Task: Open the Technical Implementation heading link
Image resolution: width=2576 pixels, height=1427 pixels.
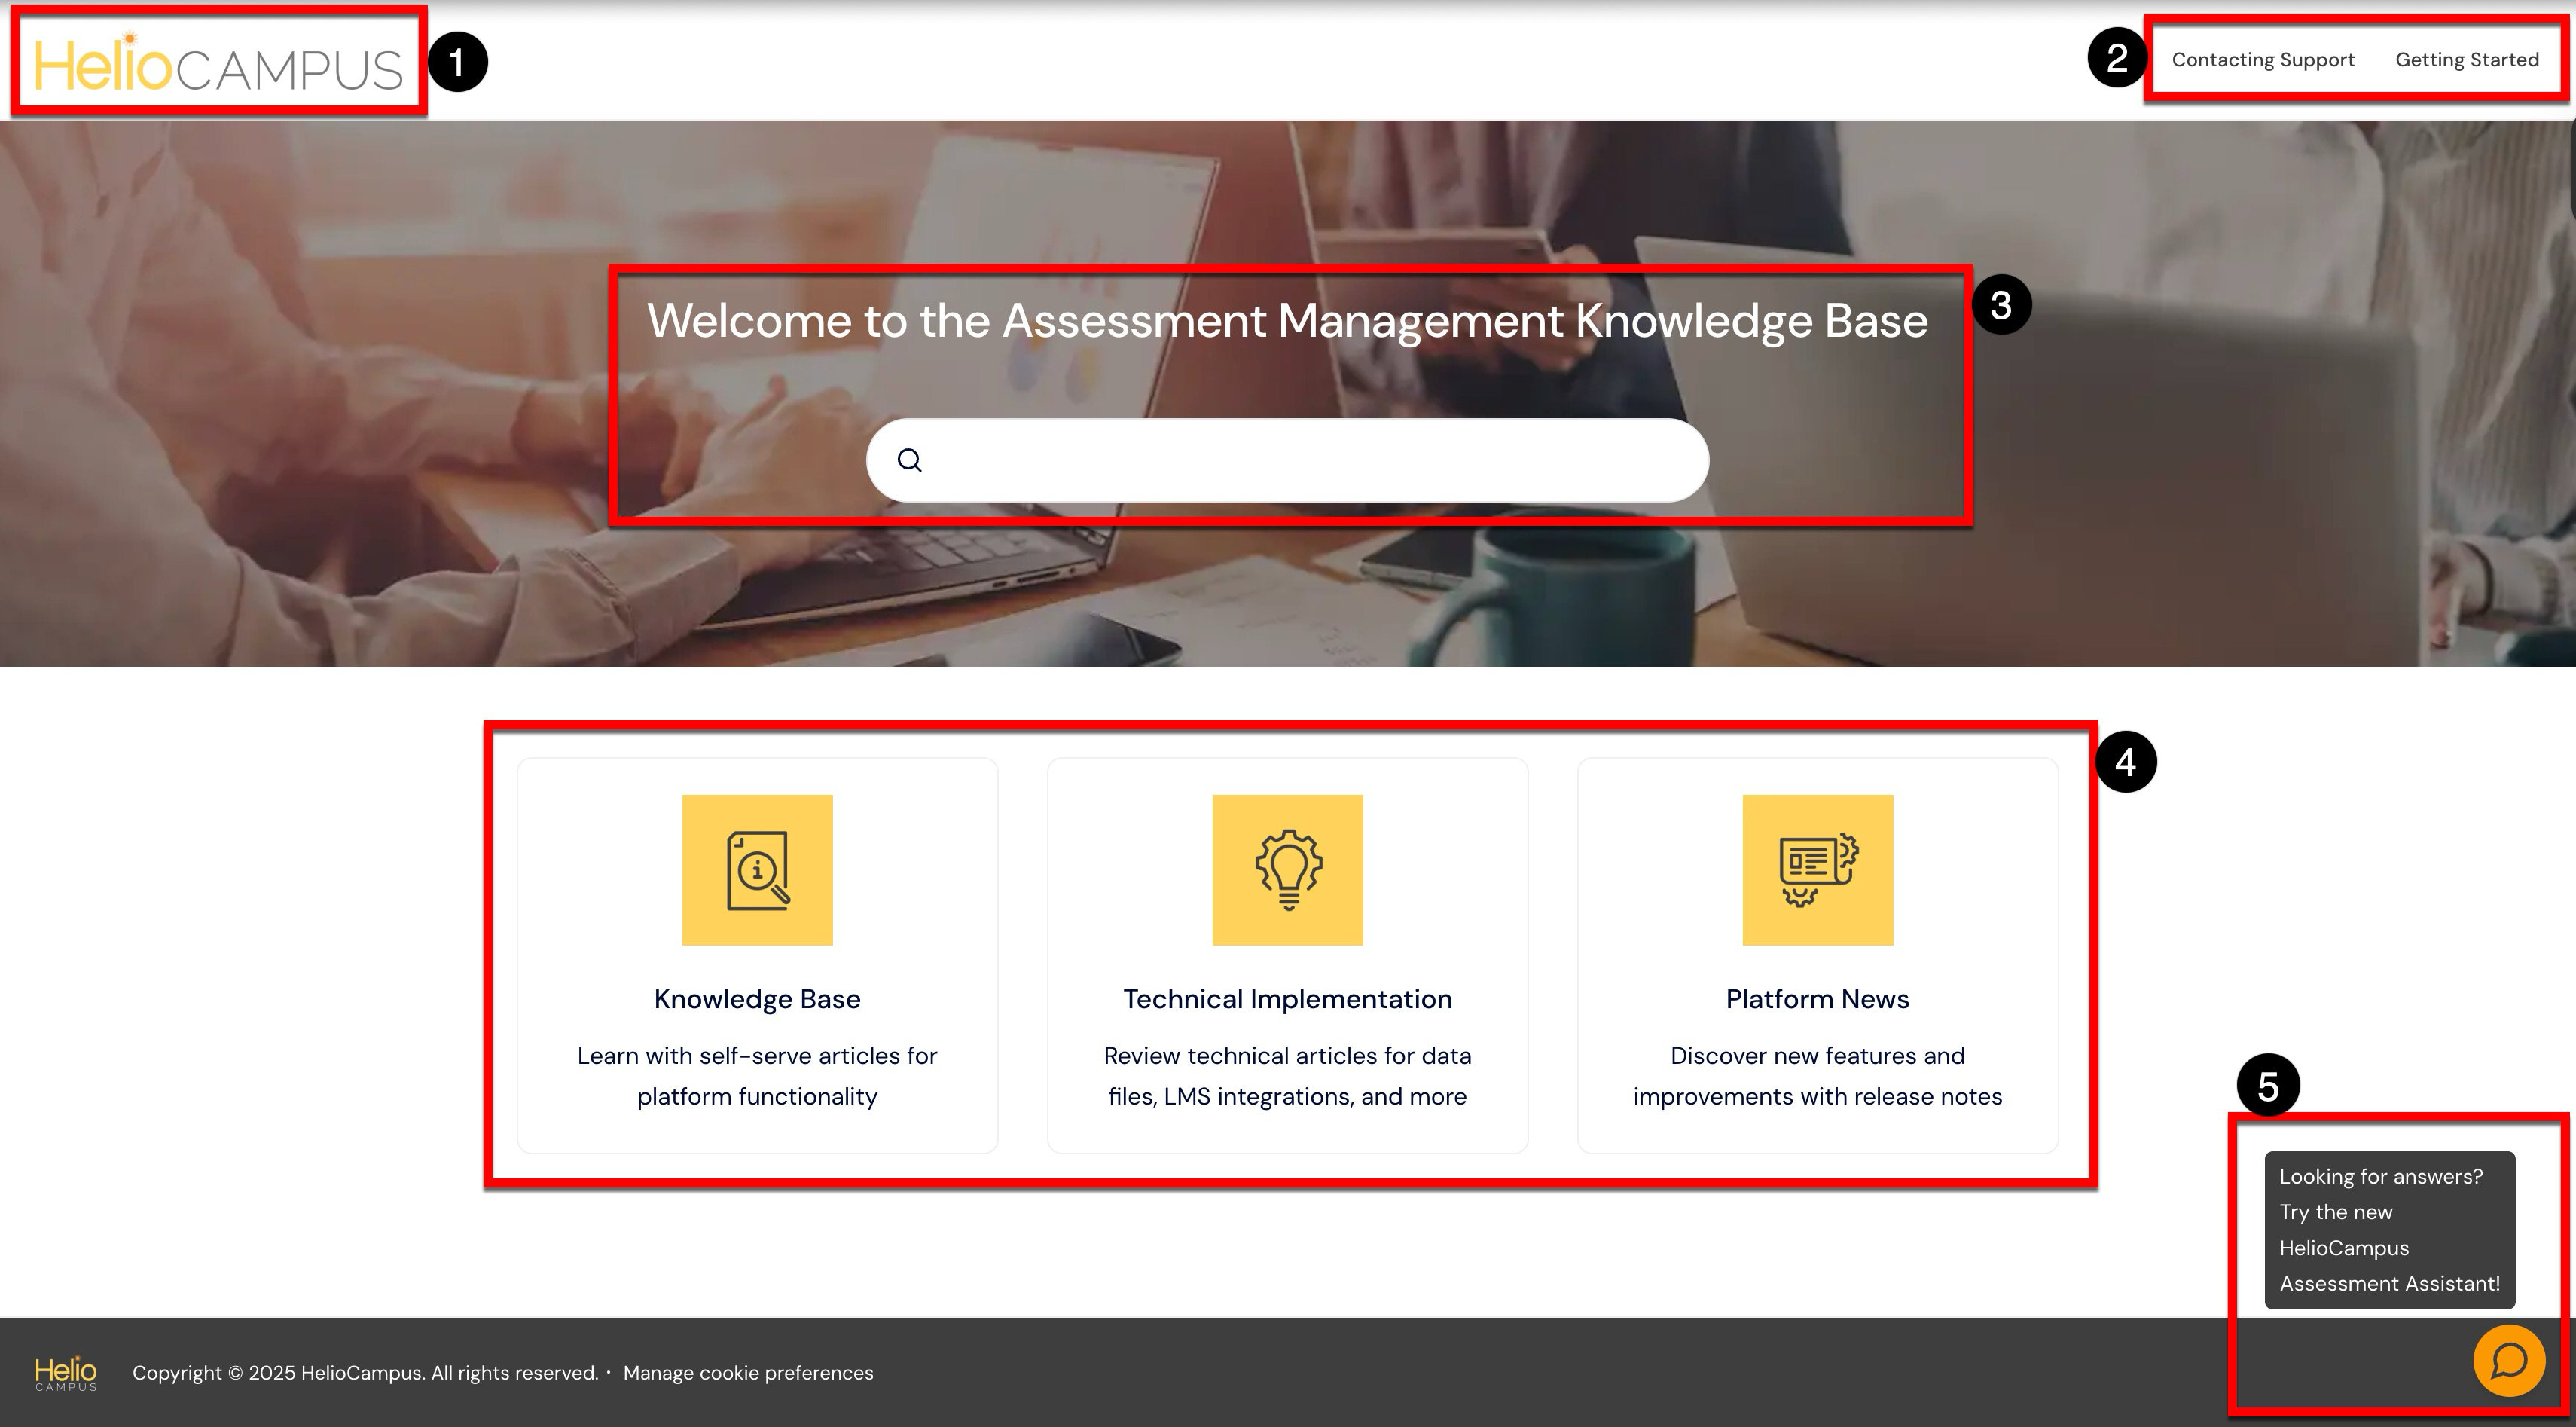Action: pyautogui.click(x=1287, y=998)
